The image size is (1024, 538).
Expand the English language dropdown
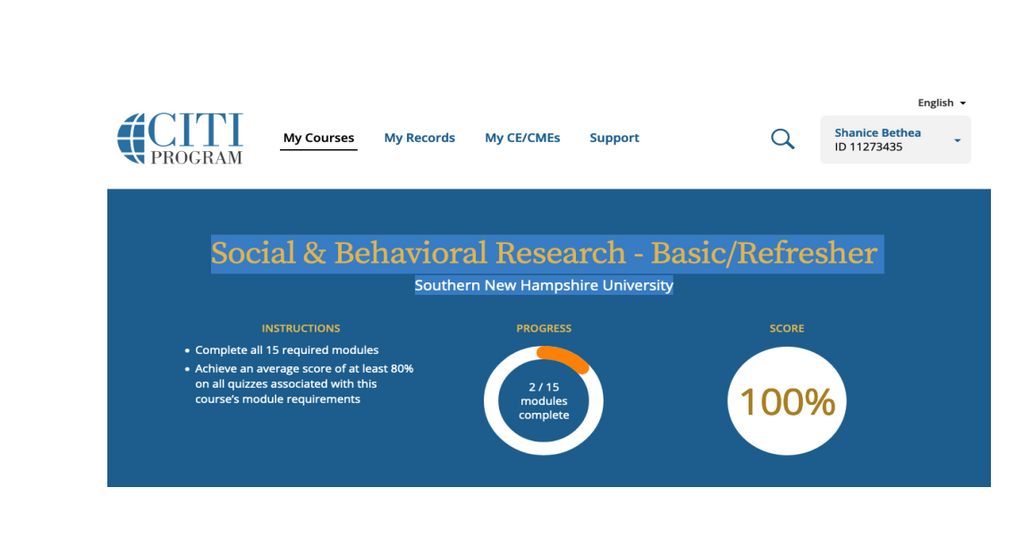(942, 103)
